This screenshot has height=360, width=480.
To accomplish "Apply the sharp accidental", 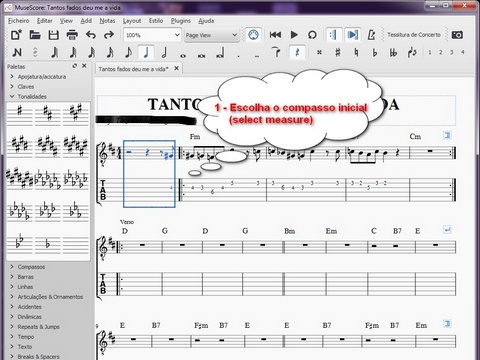I will [338, 52].
